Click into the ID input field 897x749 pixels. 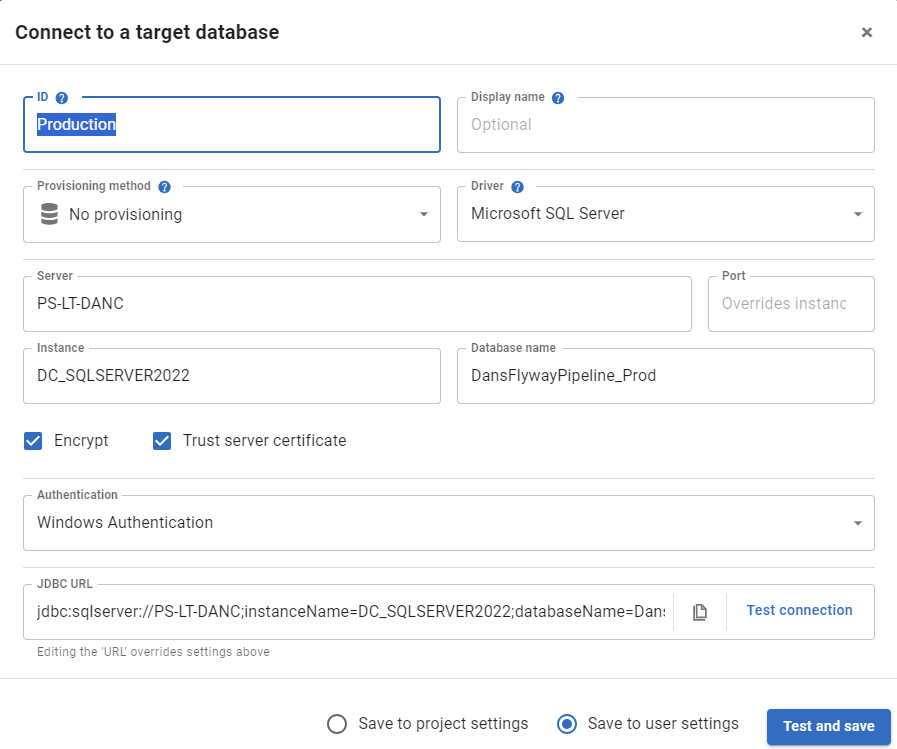click(x=232, y=125)
